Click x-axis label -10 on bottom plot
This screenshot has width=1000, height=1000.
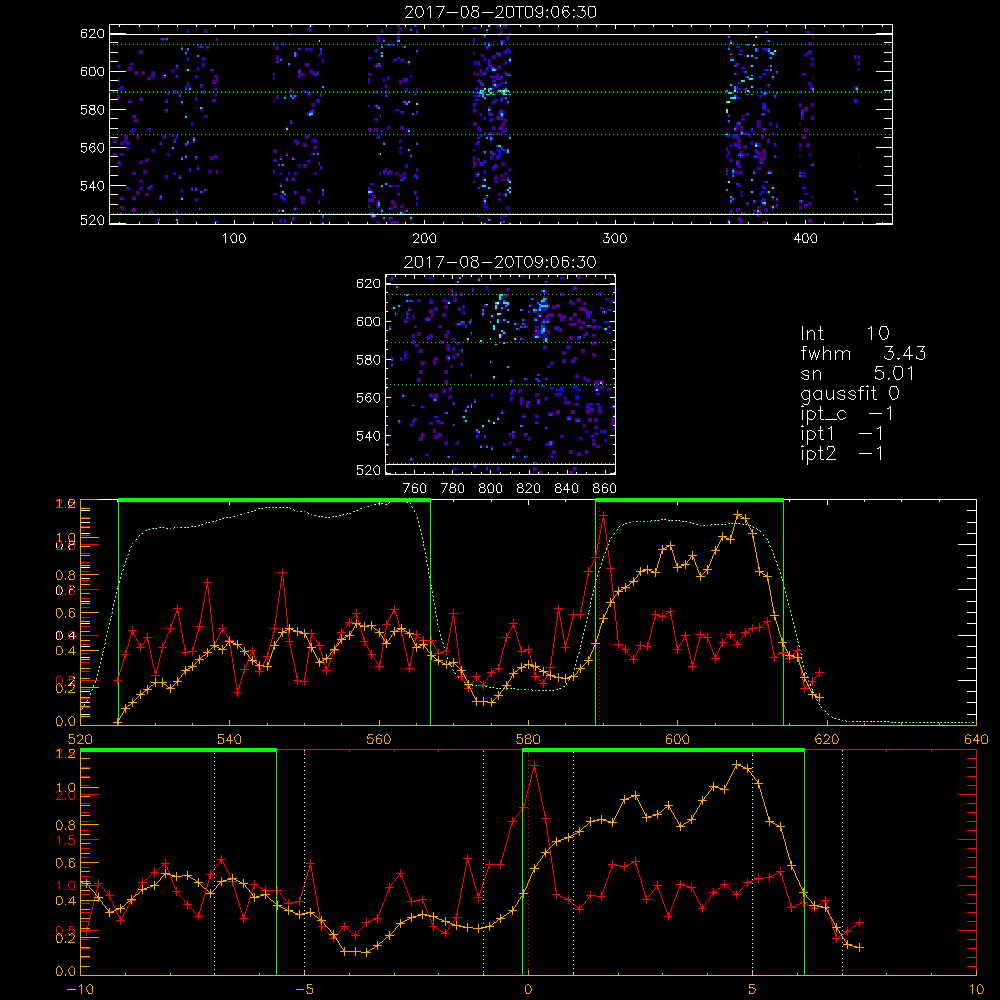[x=80, y=990]
